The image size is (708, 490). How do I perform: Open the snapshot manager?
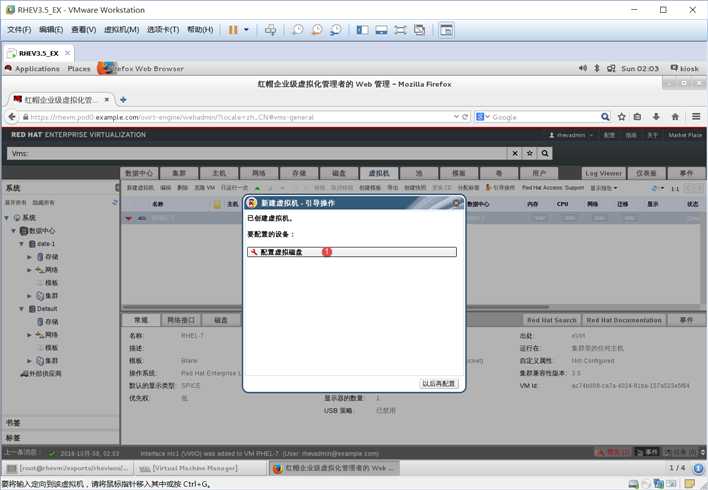(336, 30)
